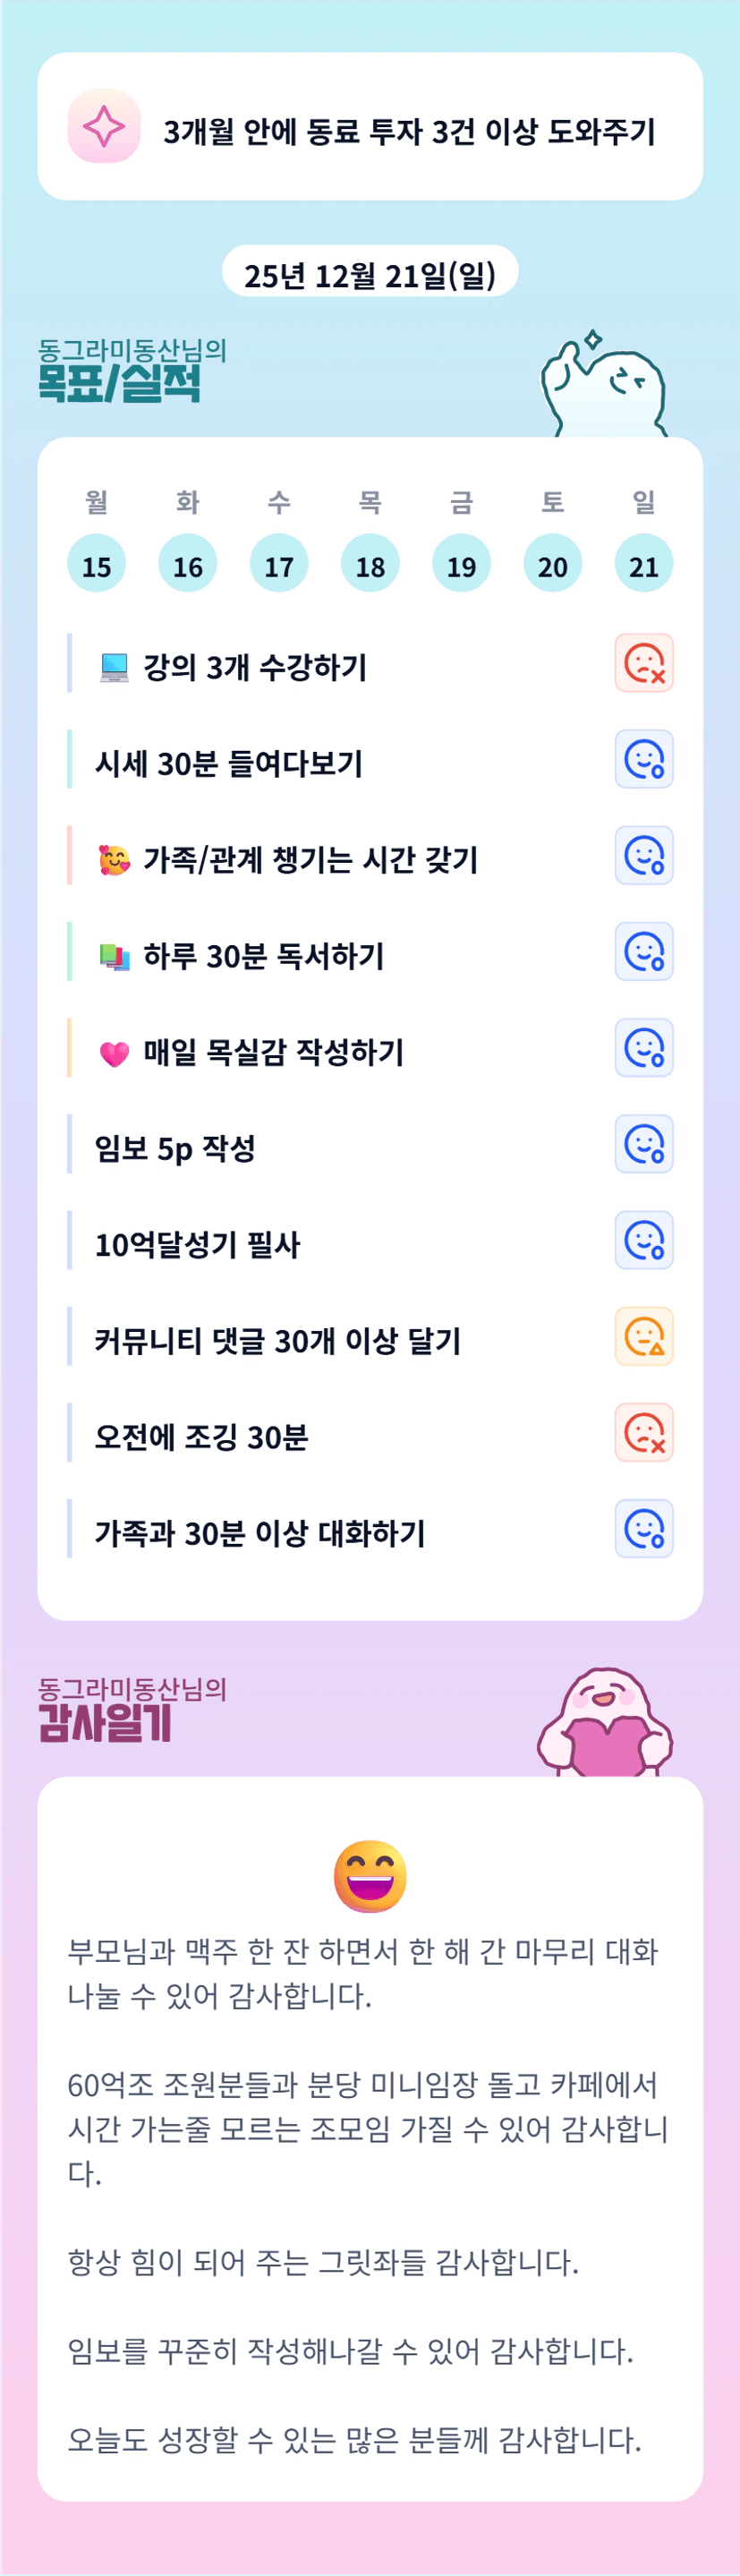This screenshot has width=740, height=2576.
Task: Click status face icon for 하루 30분 독서하기
Action: click(643, 951)
